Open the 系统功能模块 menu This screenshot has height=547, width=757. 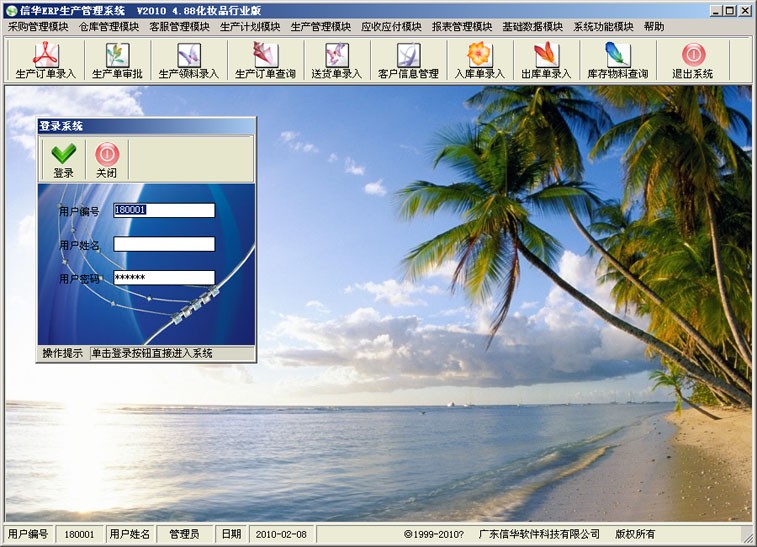[x=603, y=27]
